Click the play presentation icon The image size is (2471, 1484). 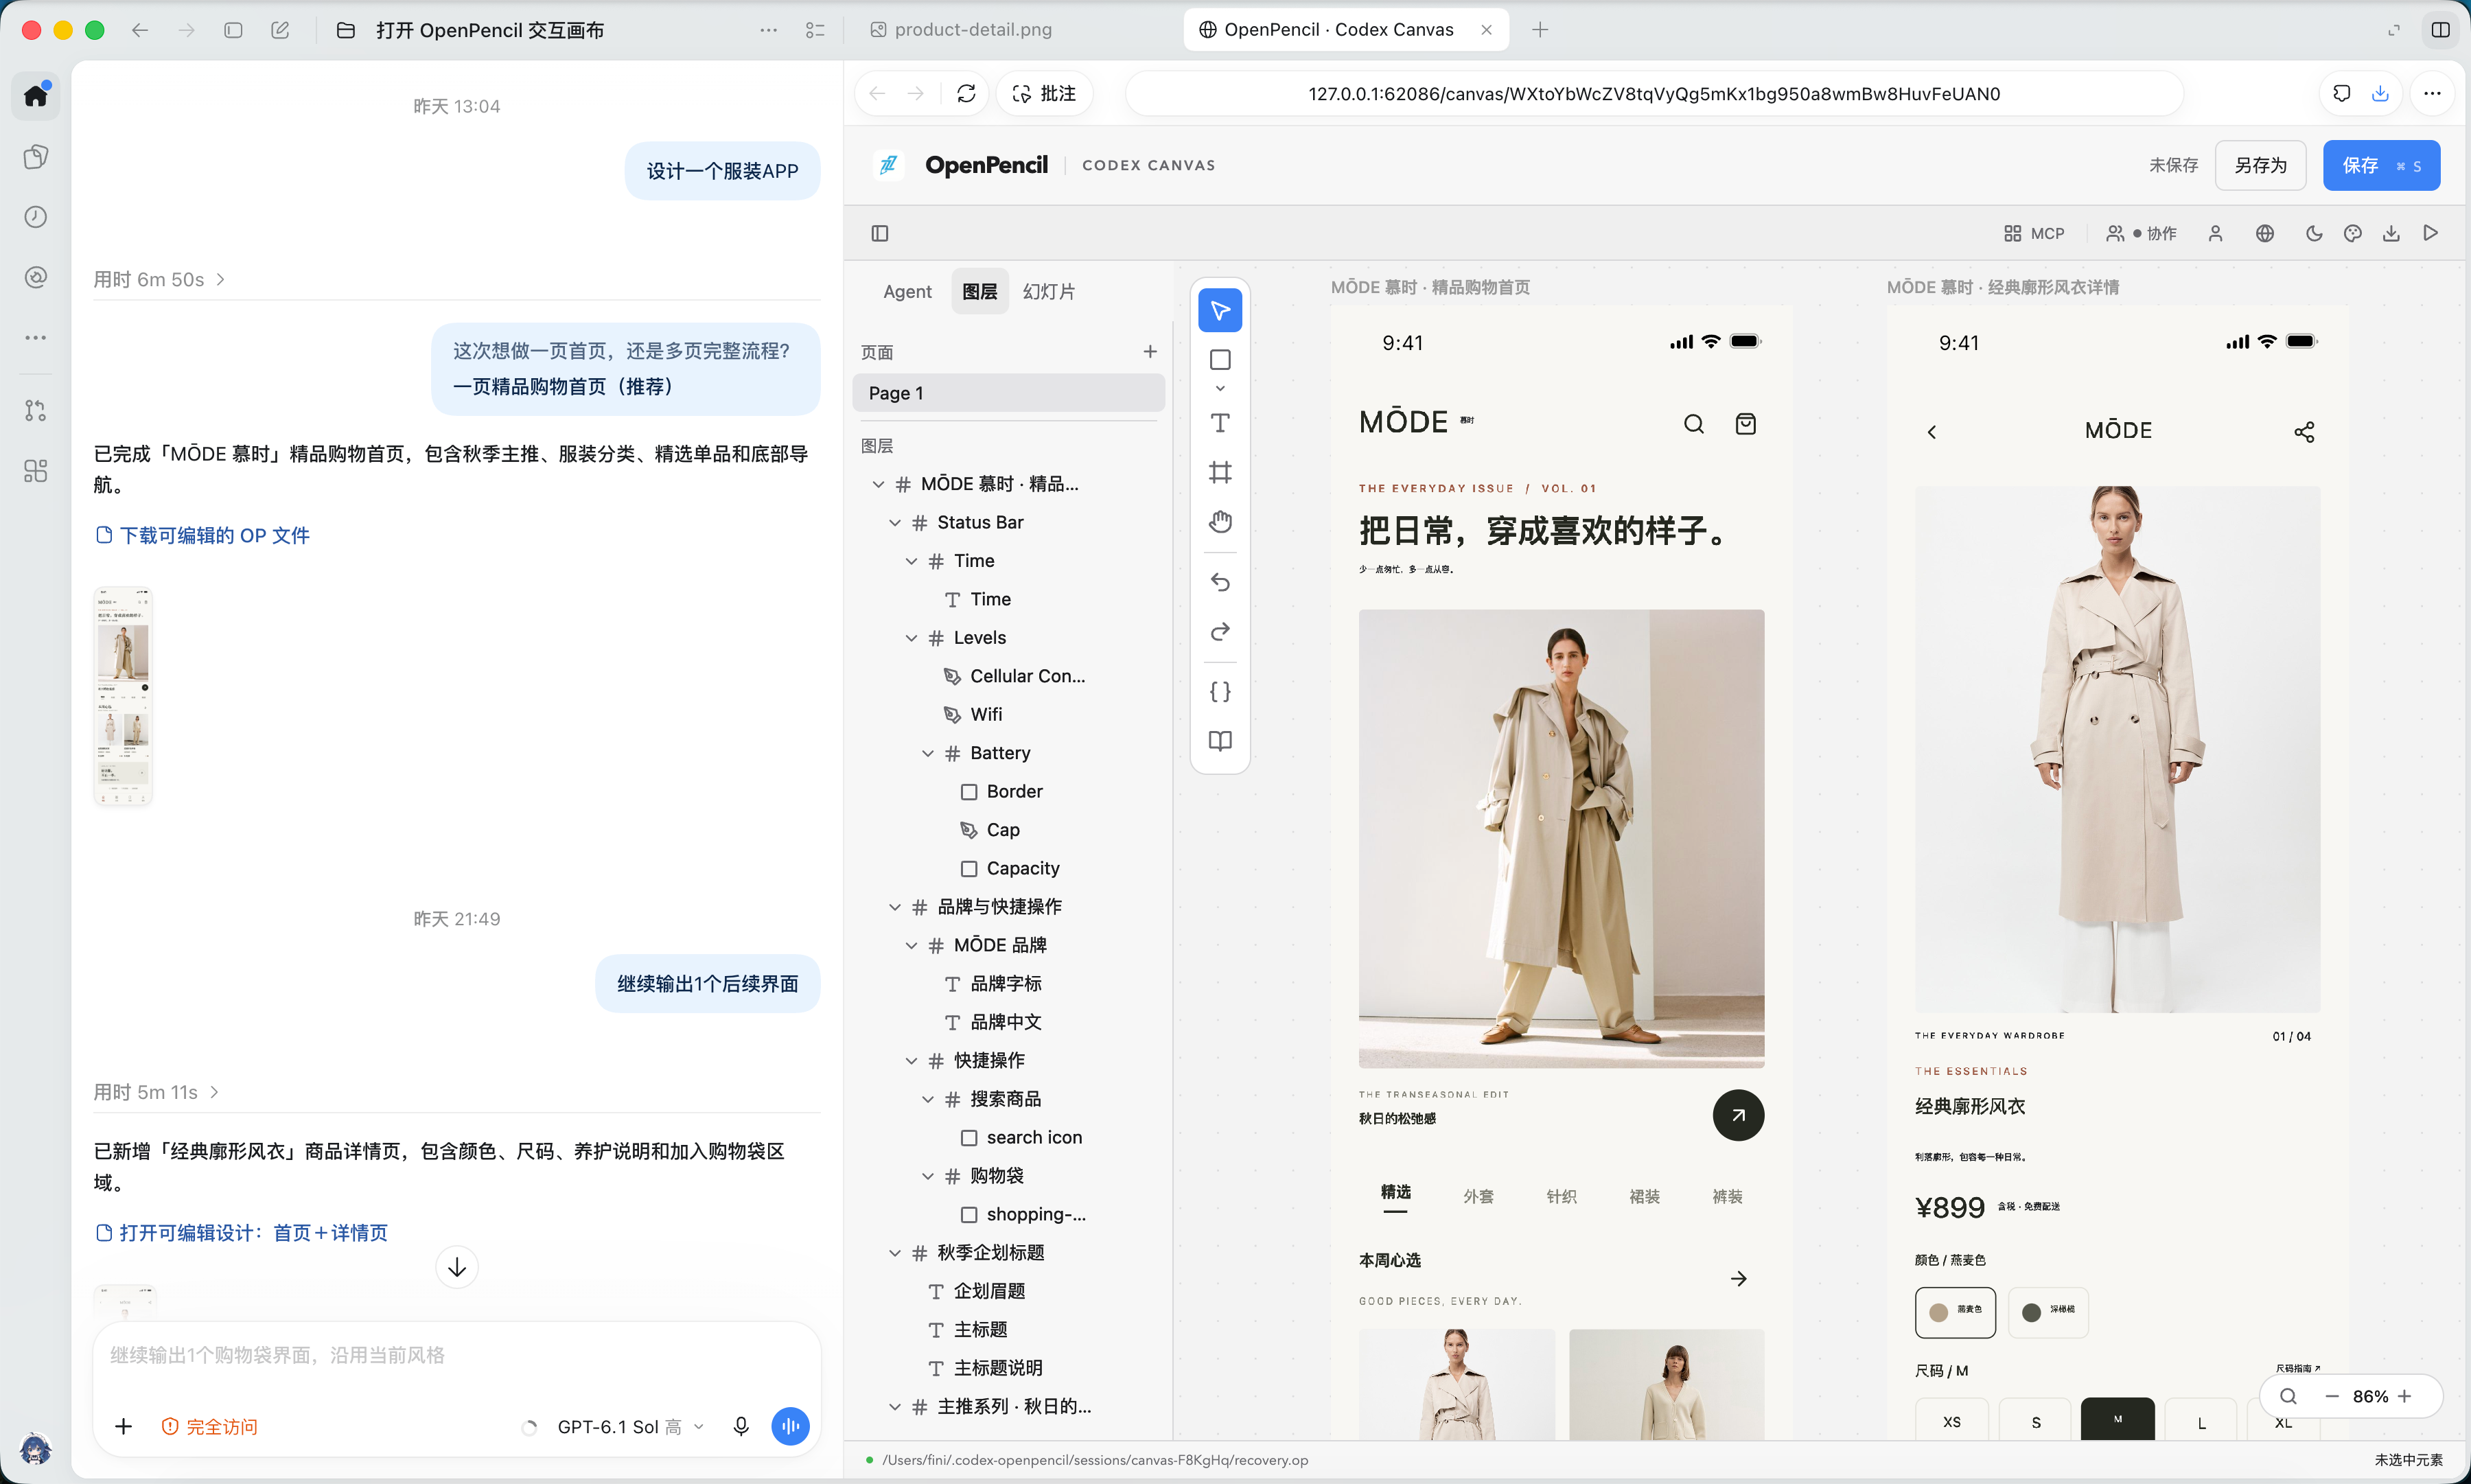click(x=2431, y=233)
